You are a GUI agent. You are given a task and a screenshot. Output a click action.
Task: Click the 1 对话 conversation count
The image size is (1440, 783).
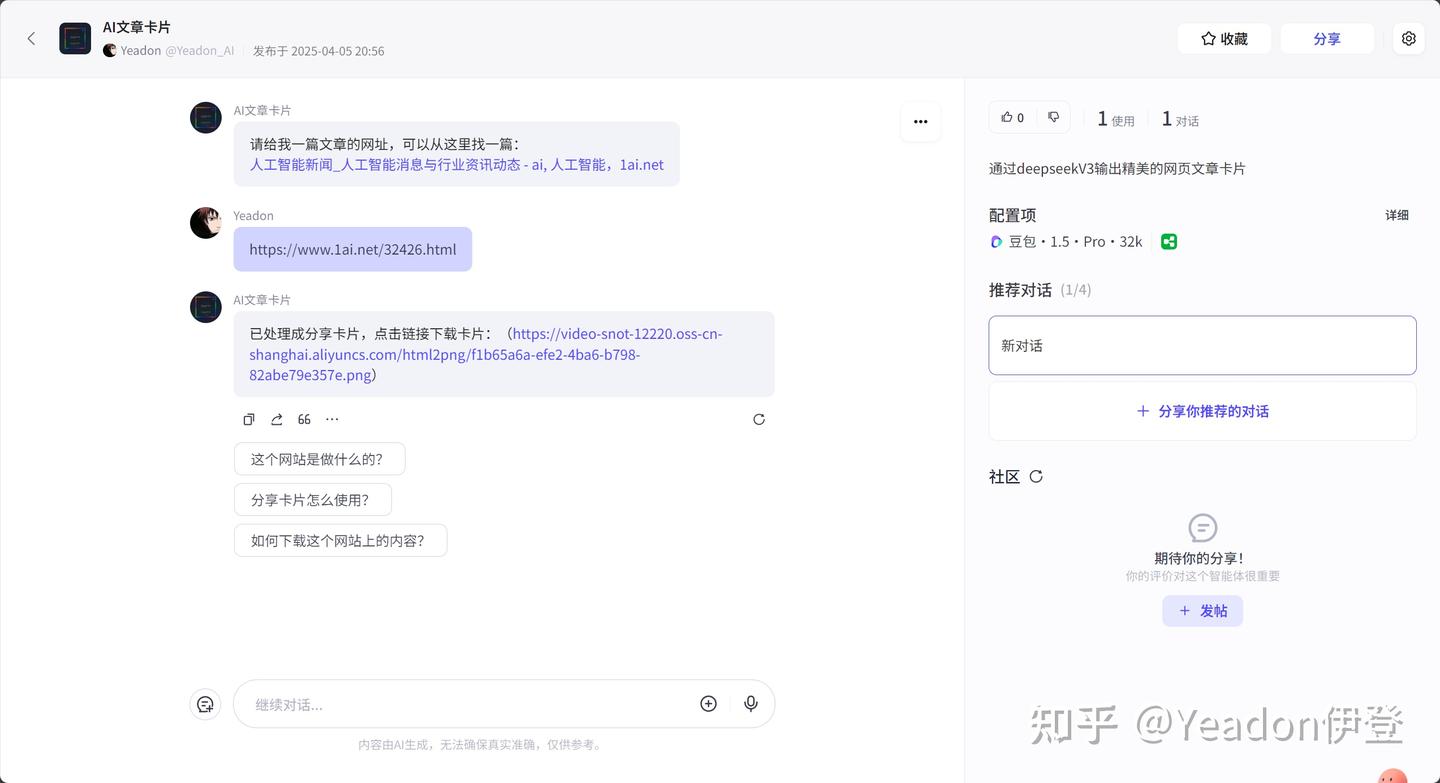point(1180,119)
